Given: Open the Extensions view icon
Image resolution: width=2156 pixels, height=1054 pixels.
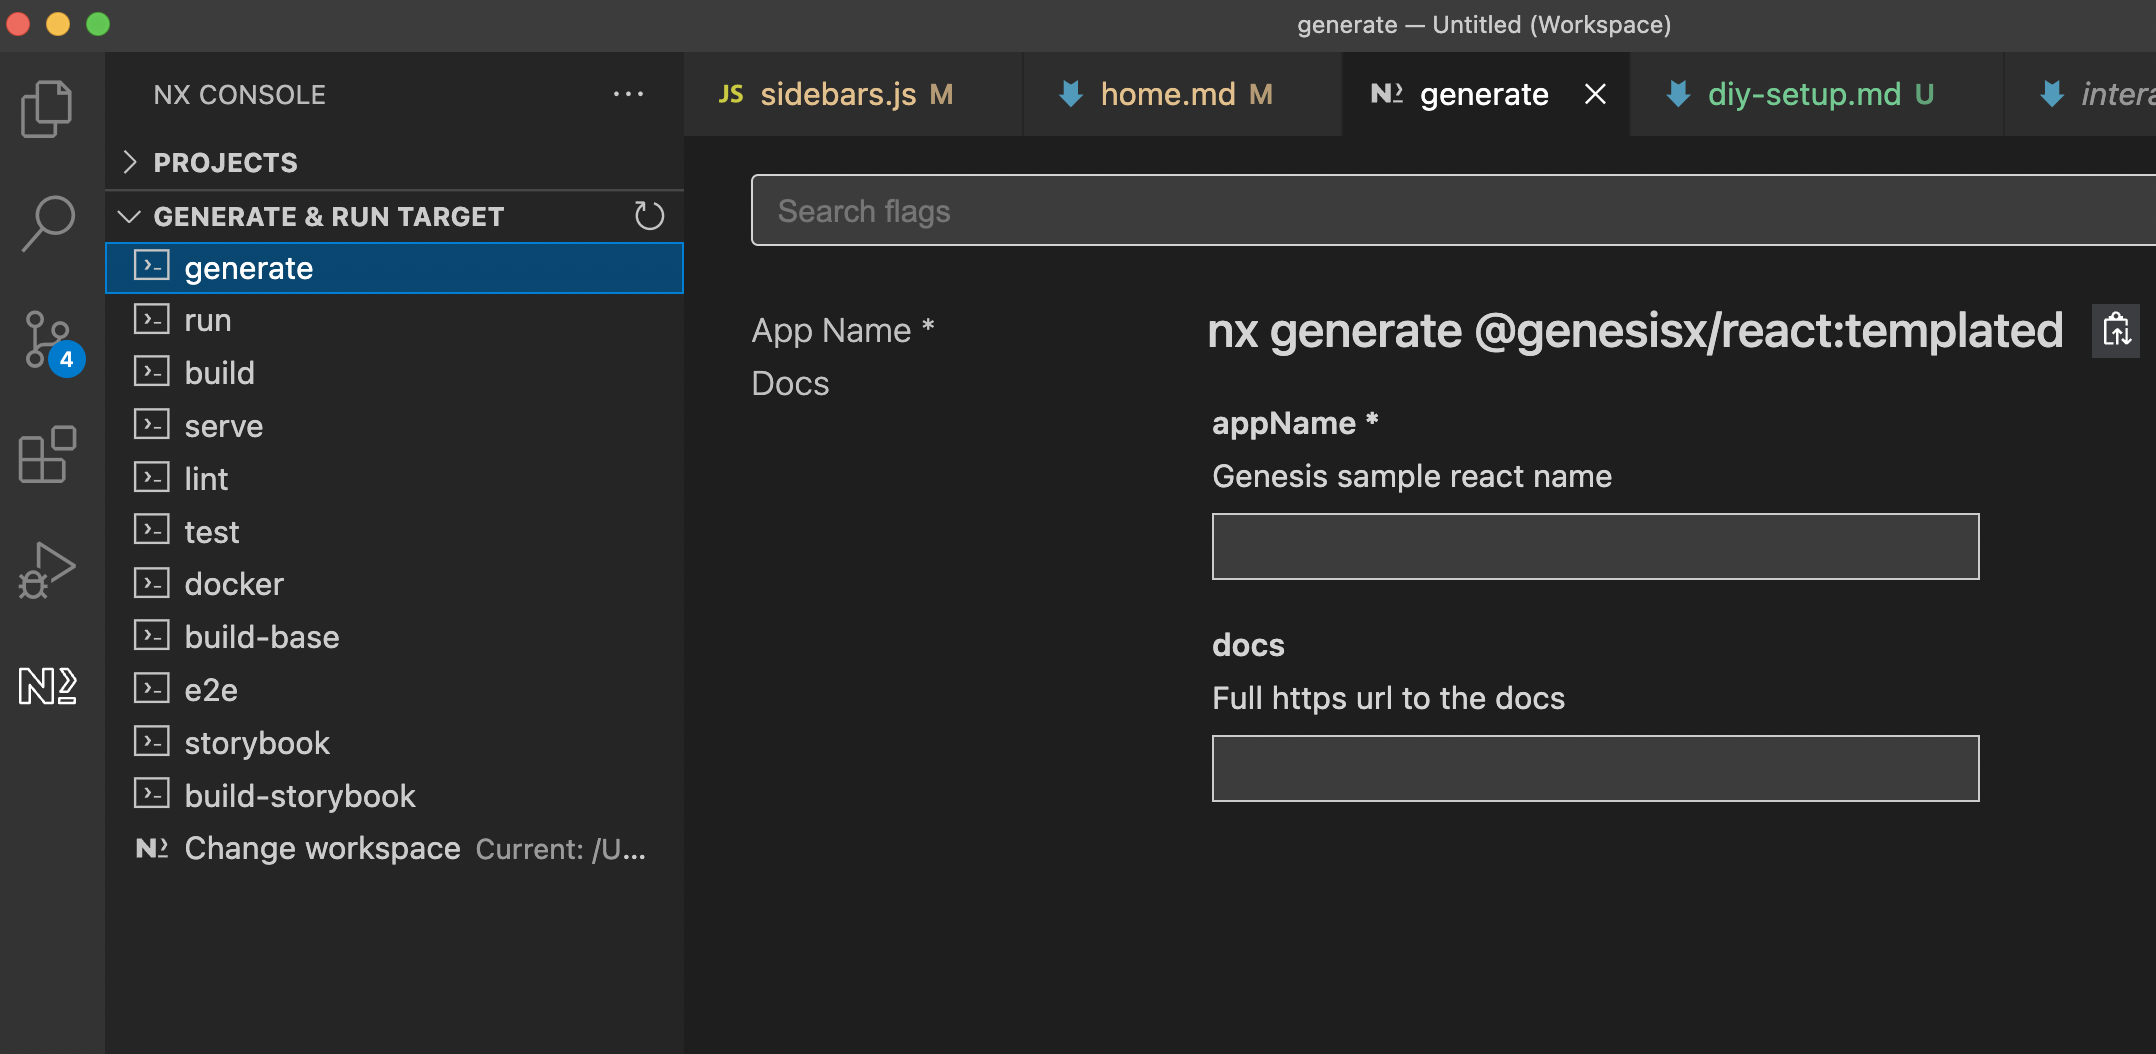Looking at the screenshot, I should point(47,455).
